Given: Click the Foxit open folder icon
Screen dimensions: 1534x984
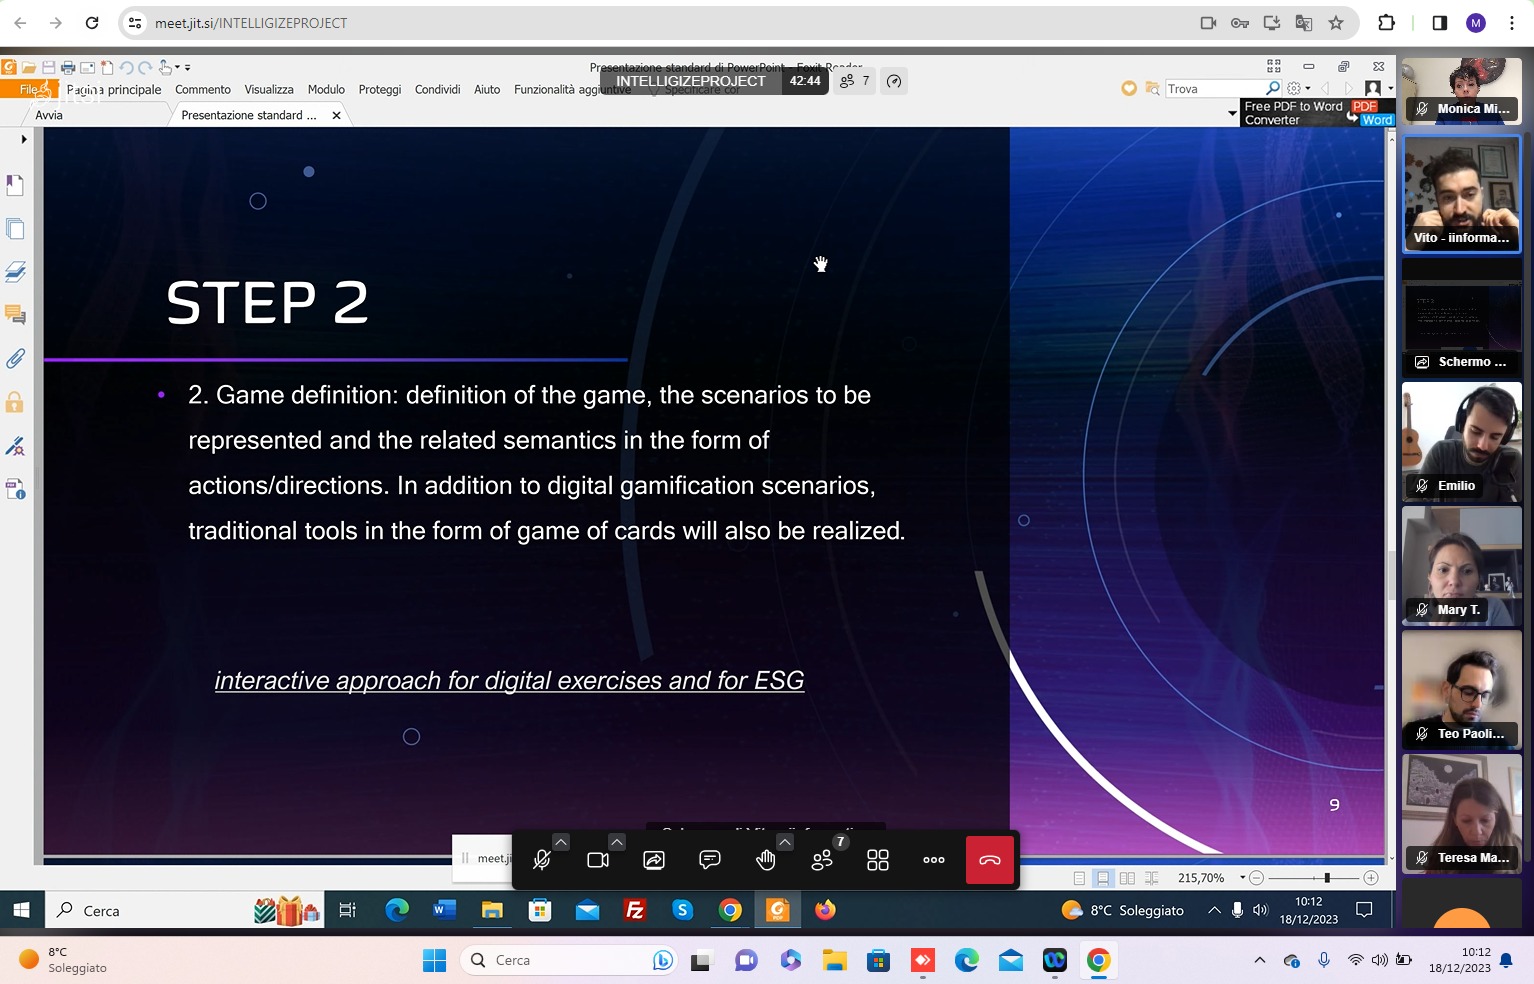Looking at the screenshot, I should pos(29,67).
